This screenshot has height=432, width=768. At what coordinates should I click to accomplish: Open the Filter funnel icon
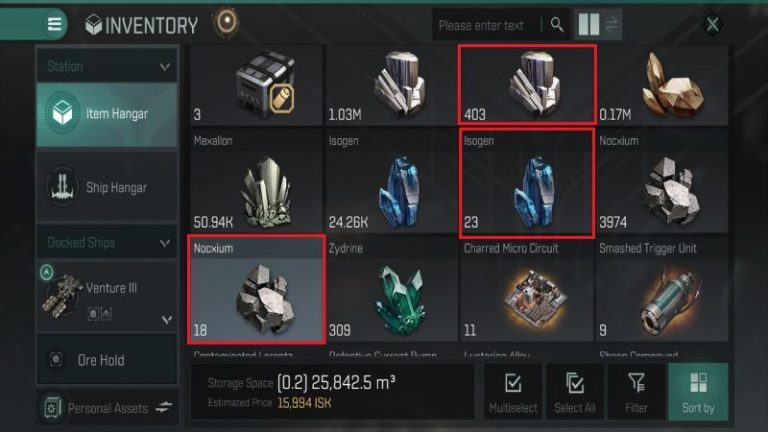click(636, 392)
